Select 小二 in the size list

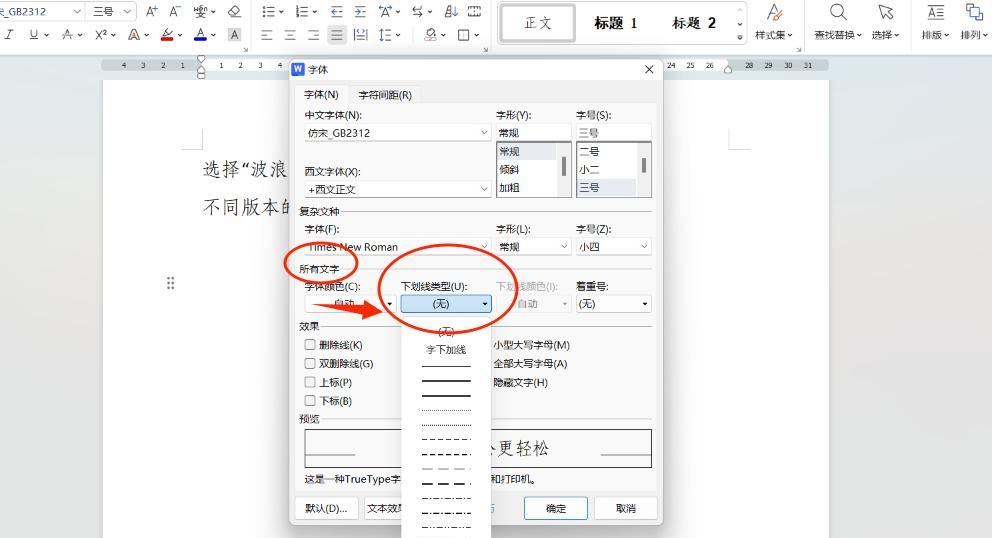[x=589, y=170]
